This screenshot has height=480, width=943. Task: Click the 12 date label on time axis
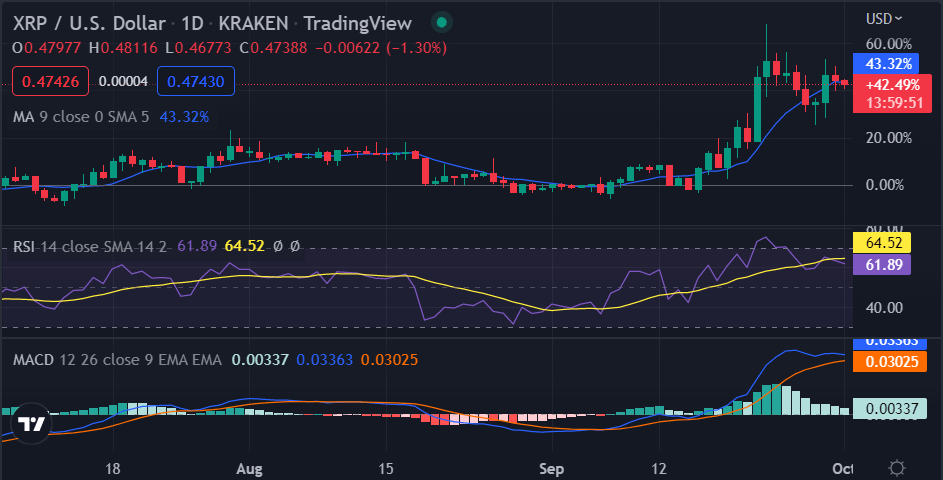(659, 469)
